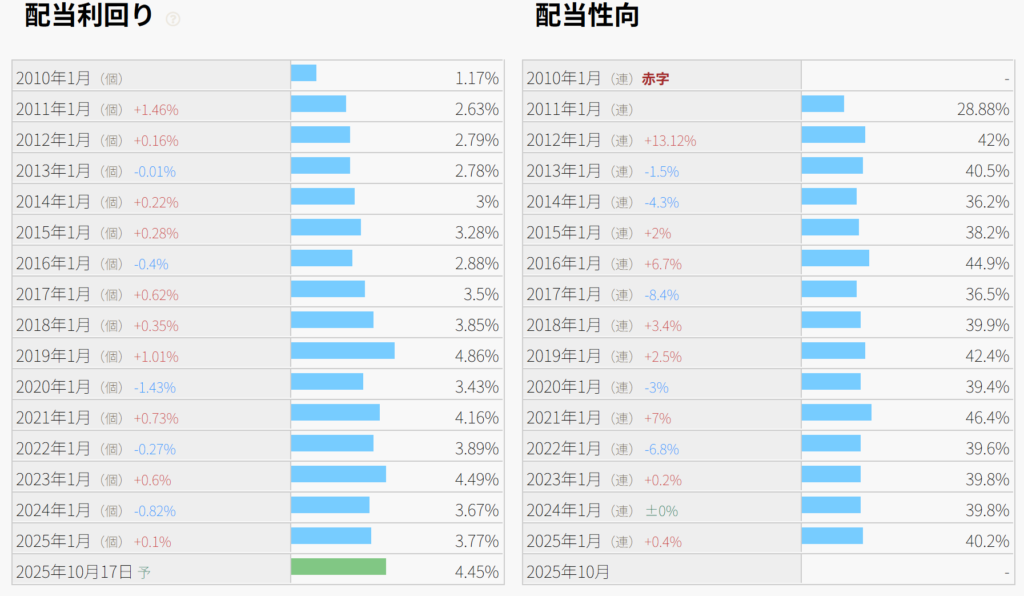This screenshot has width=1024, height=596.
Task: Click the red 赤字 label for 2010年1月
Action: [655, 78]
